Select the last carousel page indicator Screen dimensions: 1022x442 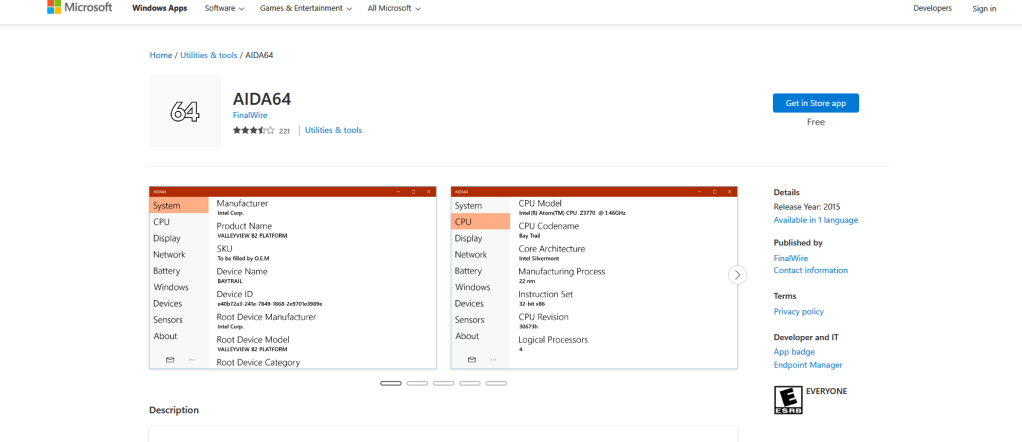[495, 383]
